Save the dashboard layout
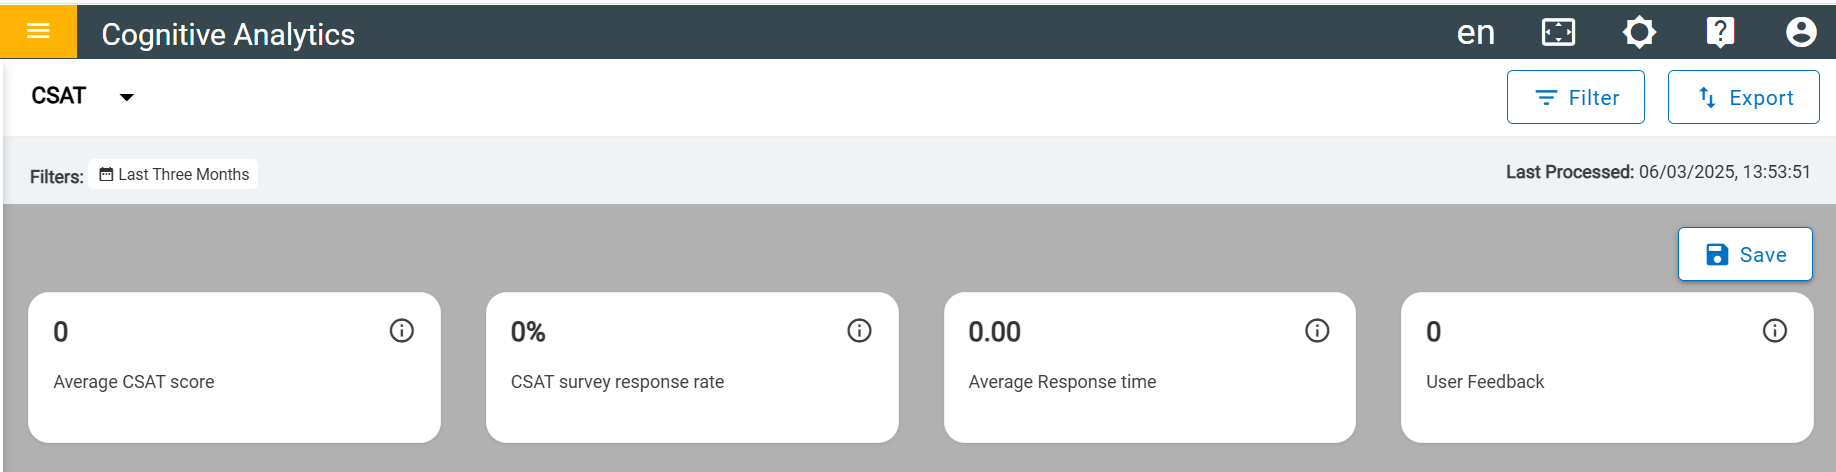Screen dimensions: 1836x472 (x=1745, y=254)
